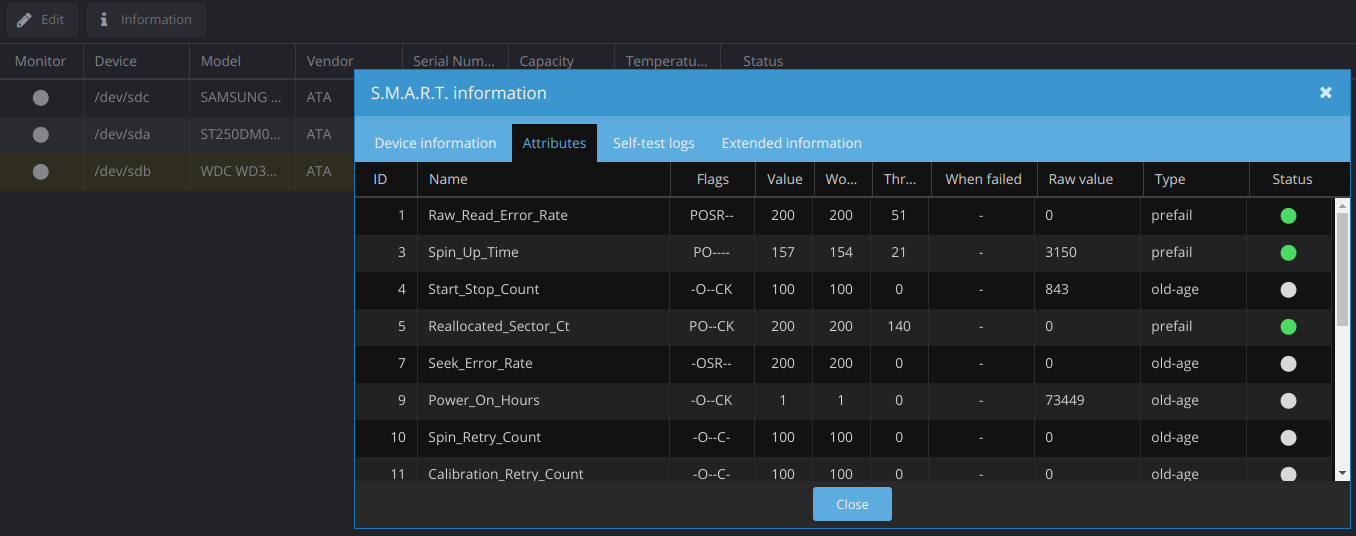
Task: Click the Reallocated_Sector_Ct attribute name
Action: [x=499, y=327]
